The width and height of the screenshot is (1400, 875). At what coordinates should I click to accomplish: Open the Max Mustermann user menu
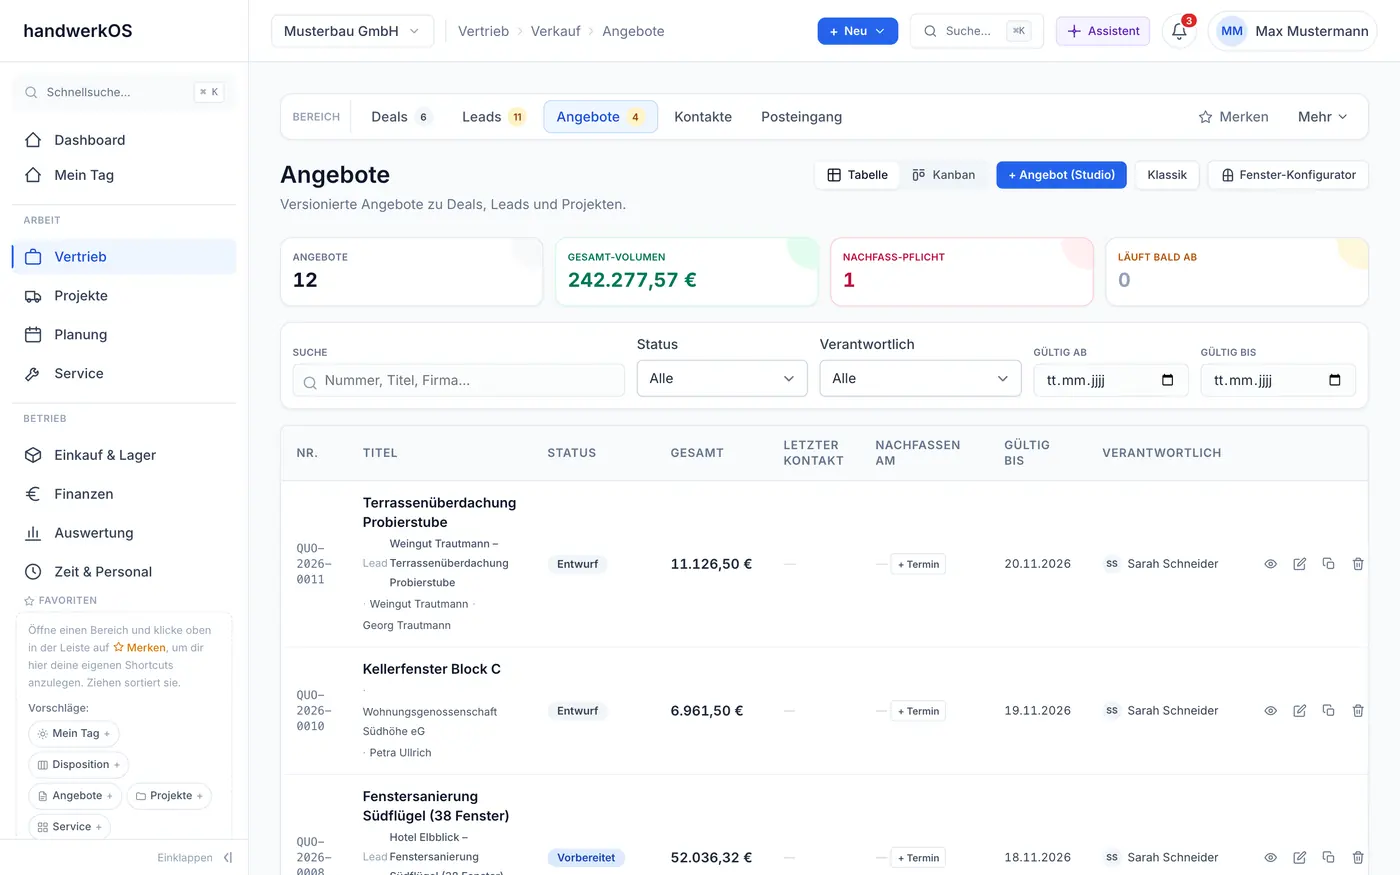[1292, 31]
